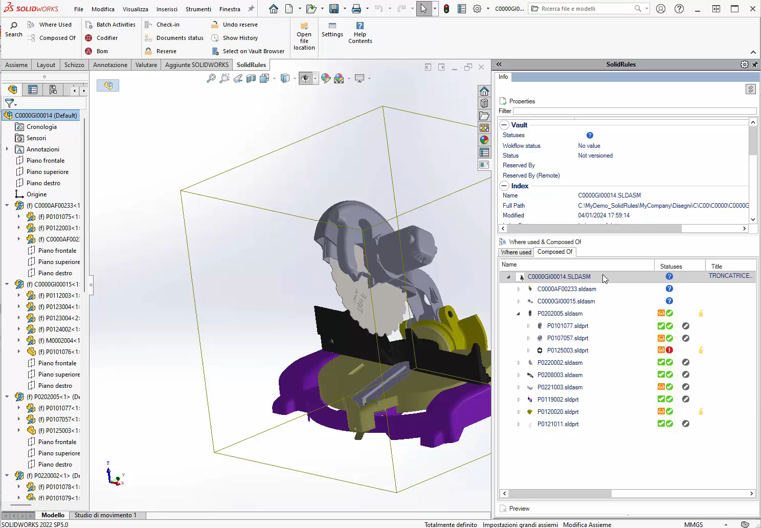Open the Modifica menu
761x528 pixels.
click(103, 9)
